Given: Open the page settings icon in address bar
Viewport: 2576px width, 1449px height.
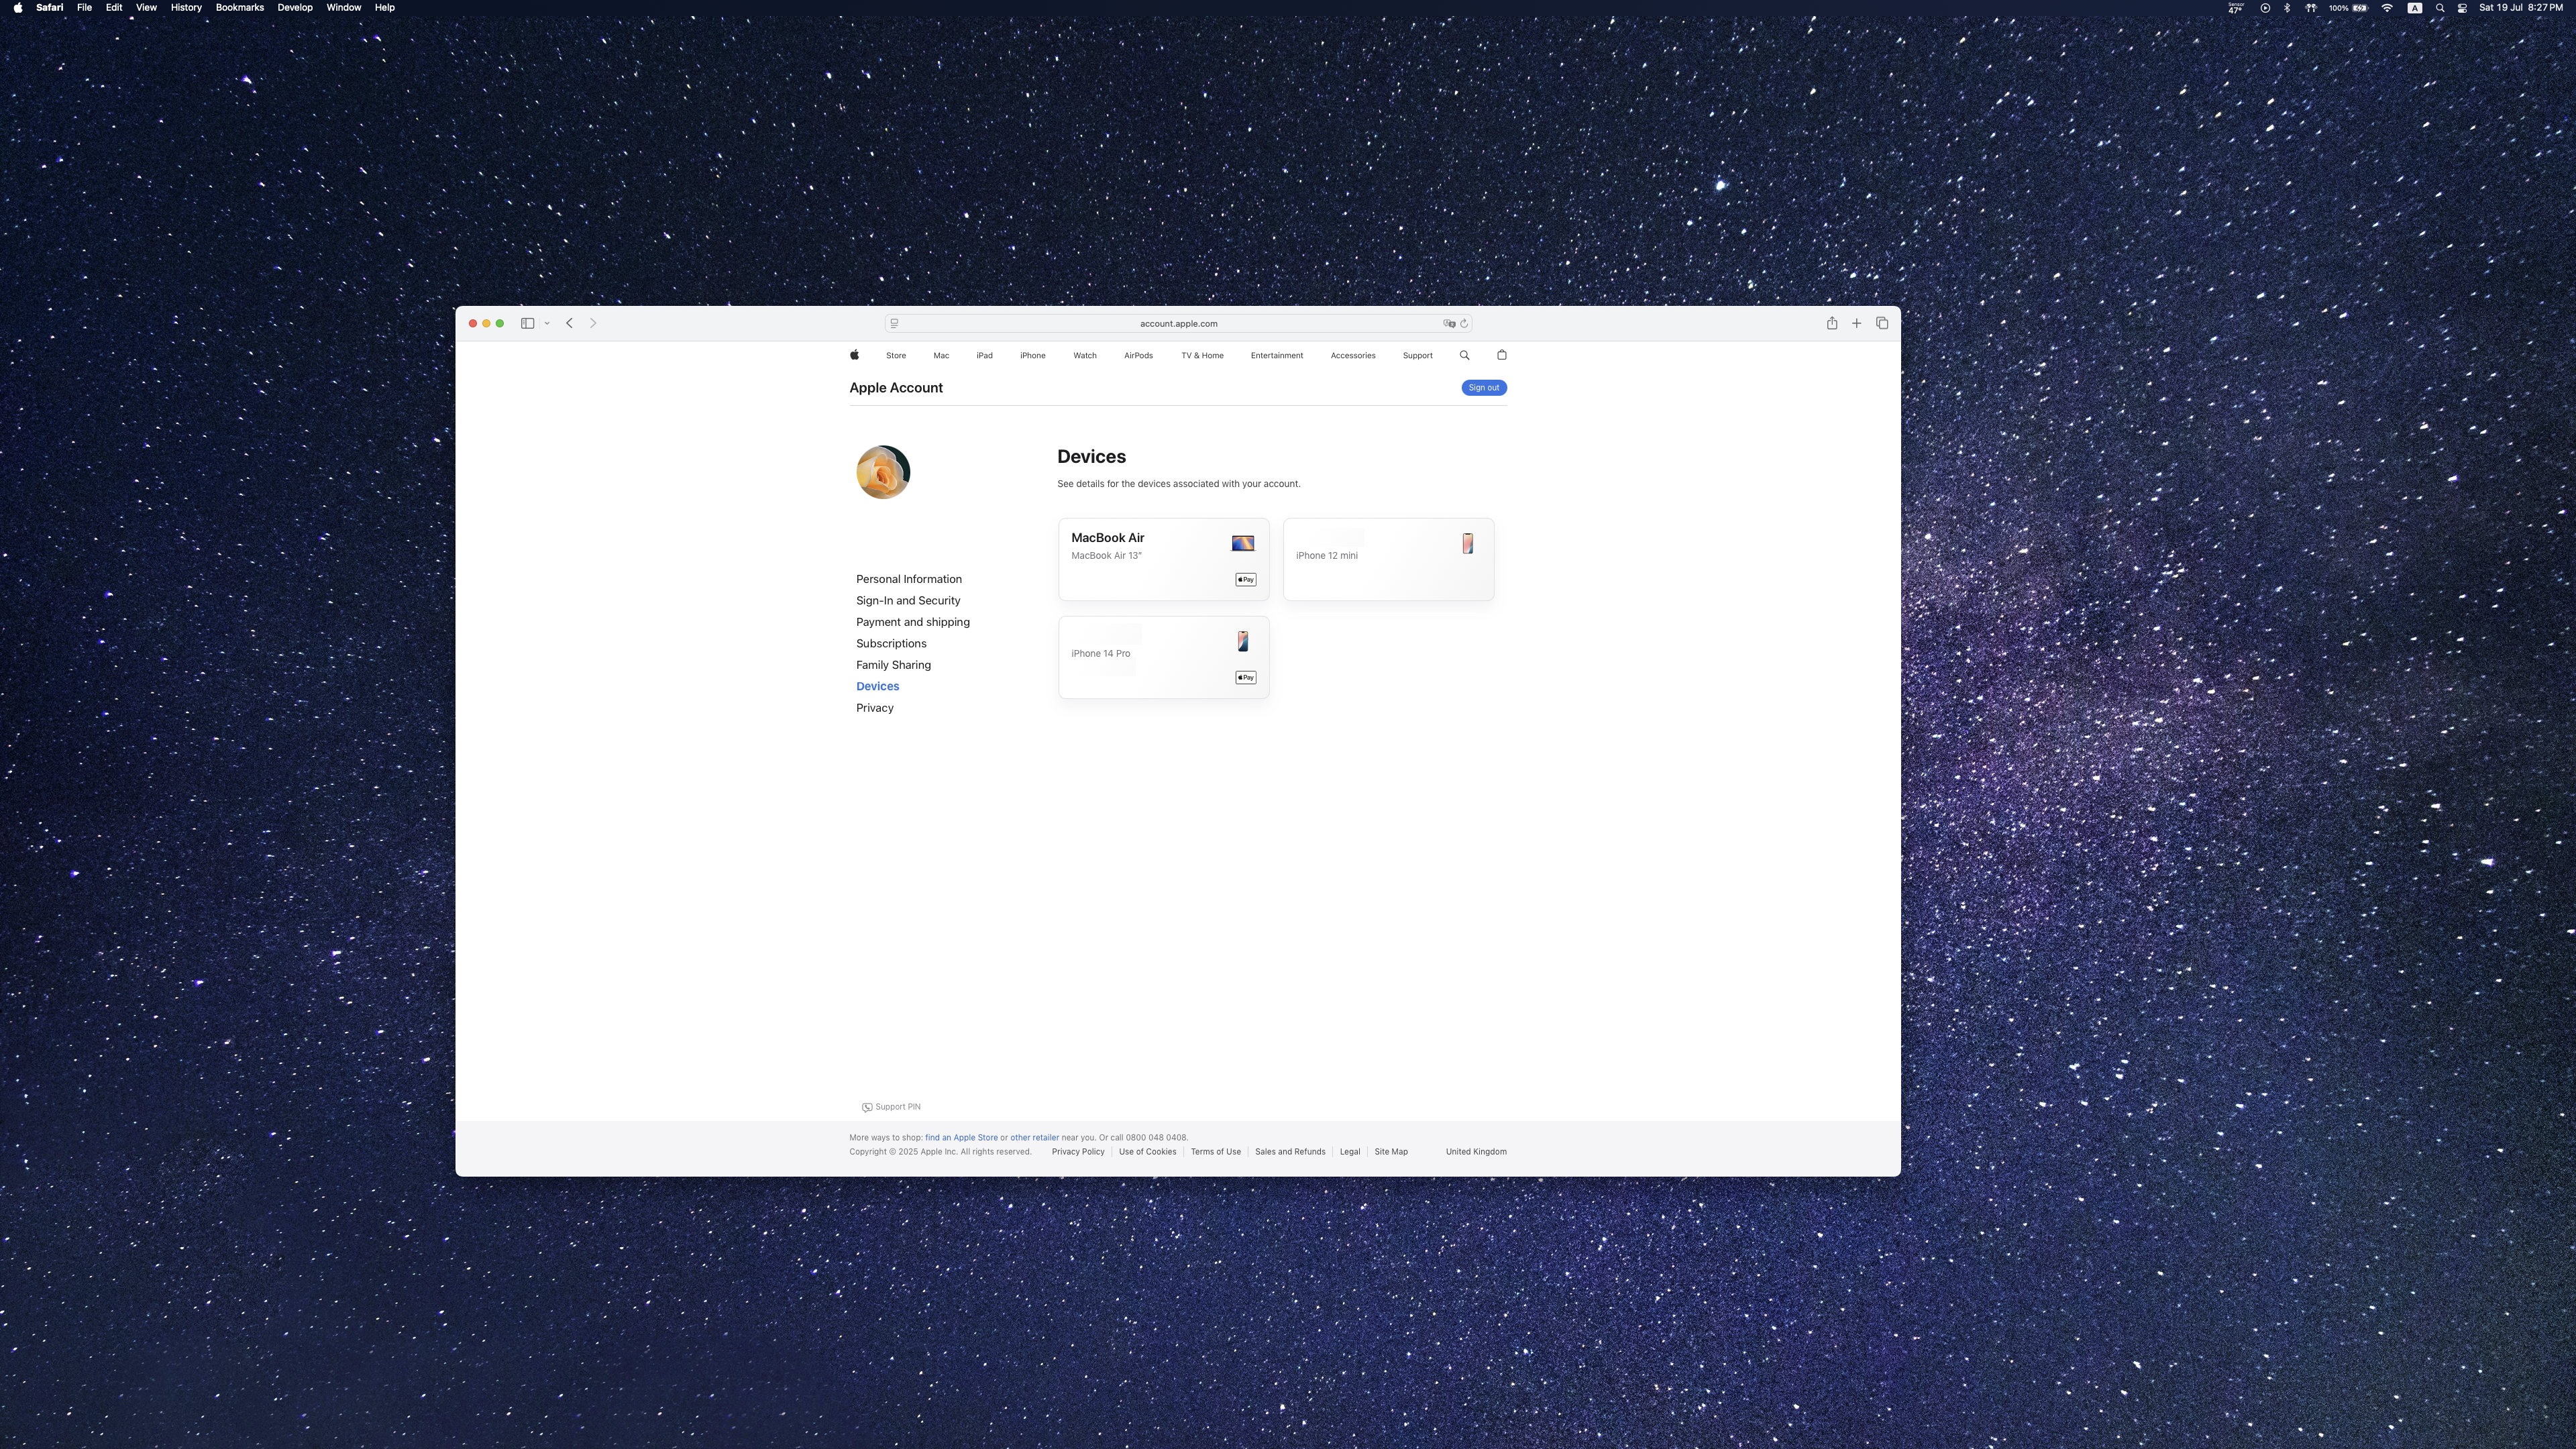Looking at the screenshot, I should point(894,323).
